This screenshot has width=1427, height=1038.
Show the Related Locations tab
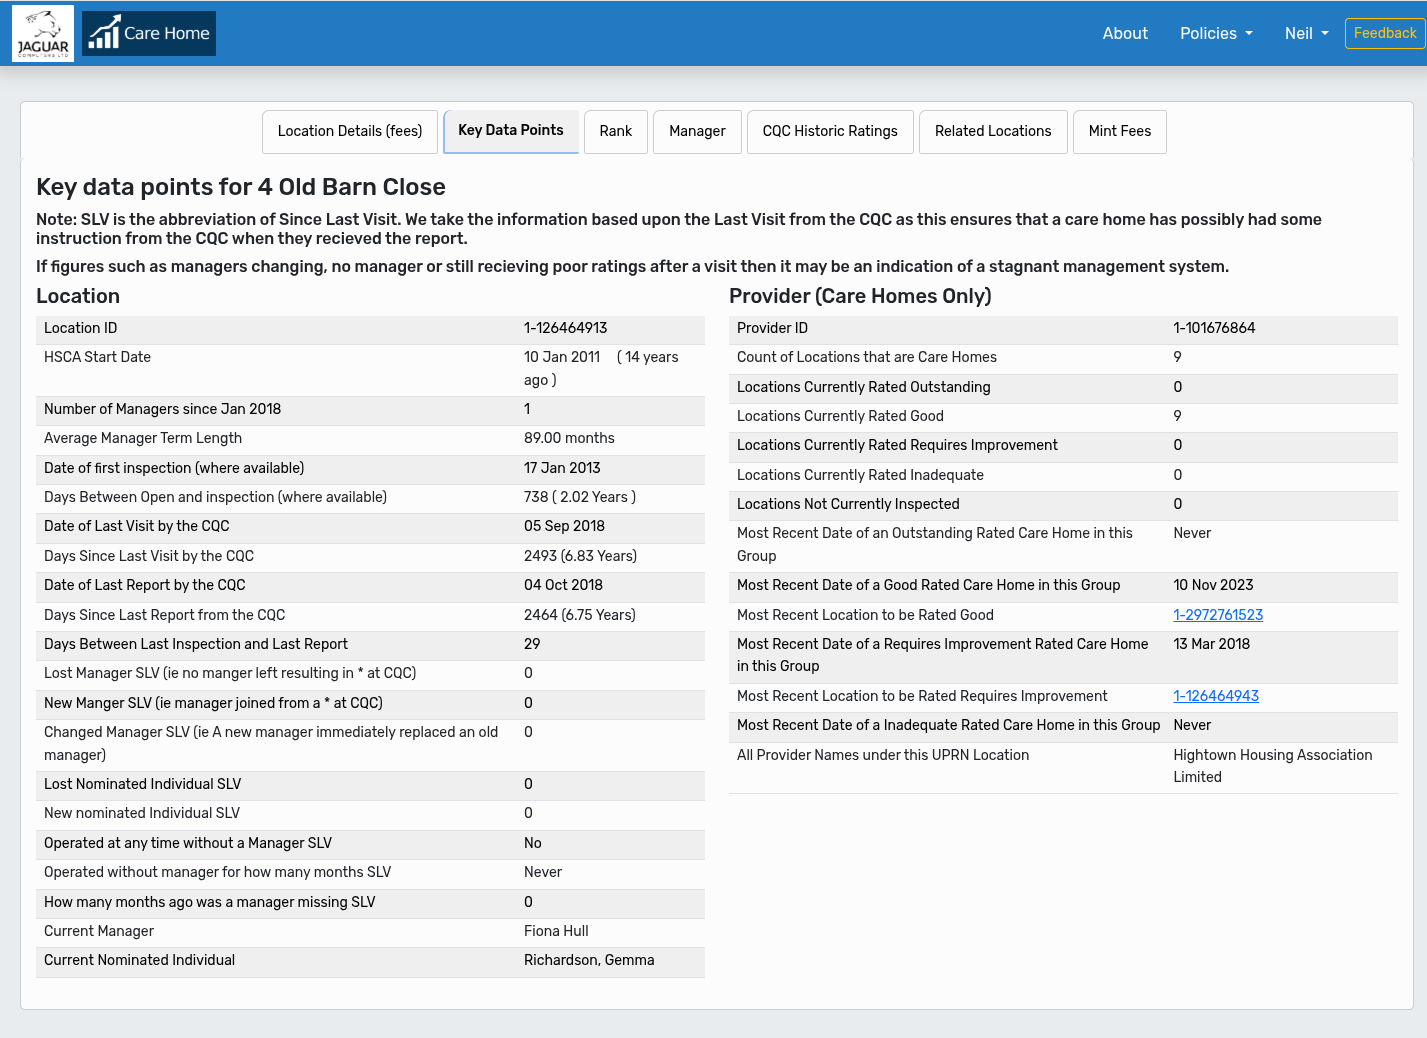tap(992, 131)
